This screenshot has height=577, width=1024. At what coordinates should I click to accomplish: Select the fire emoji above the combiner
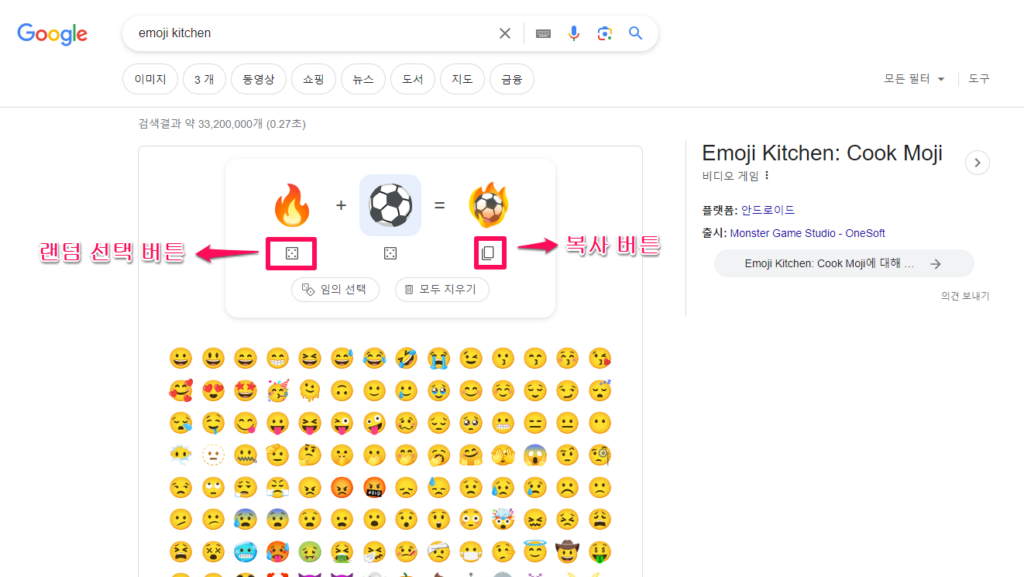click(291, 204)
